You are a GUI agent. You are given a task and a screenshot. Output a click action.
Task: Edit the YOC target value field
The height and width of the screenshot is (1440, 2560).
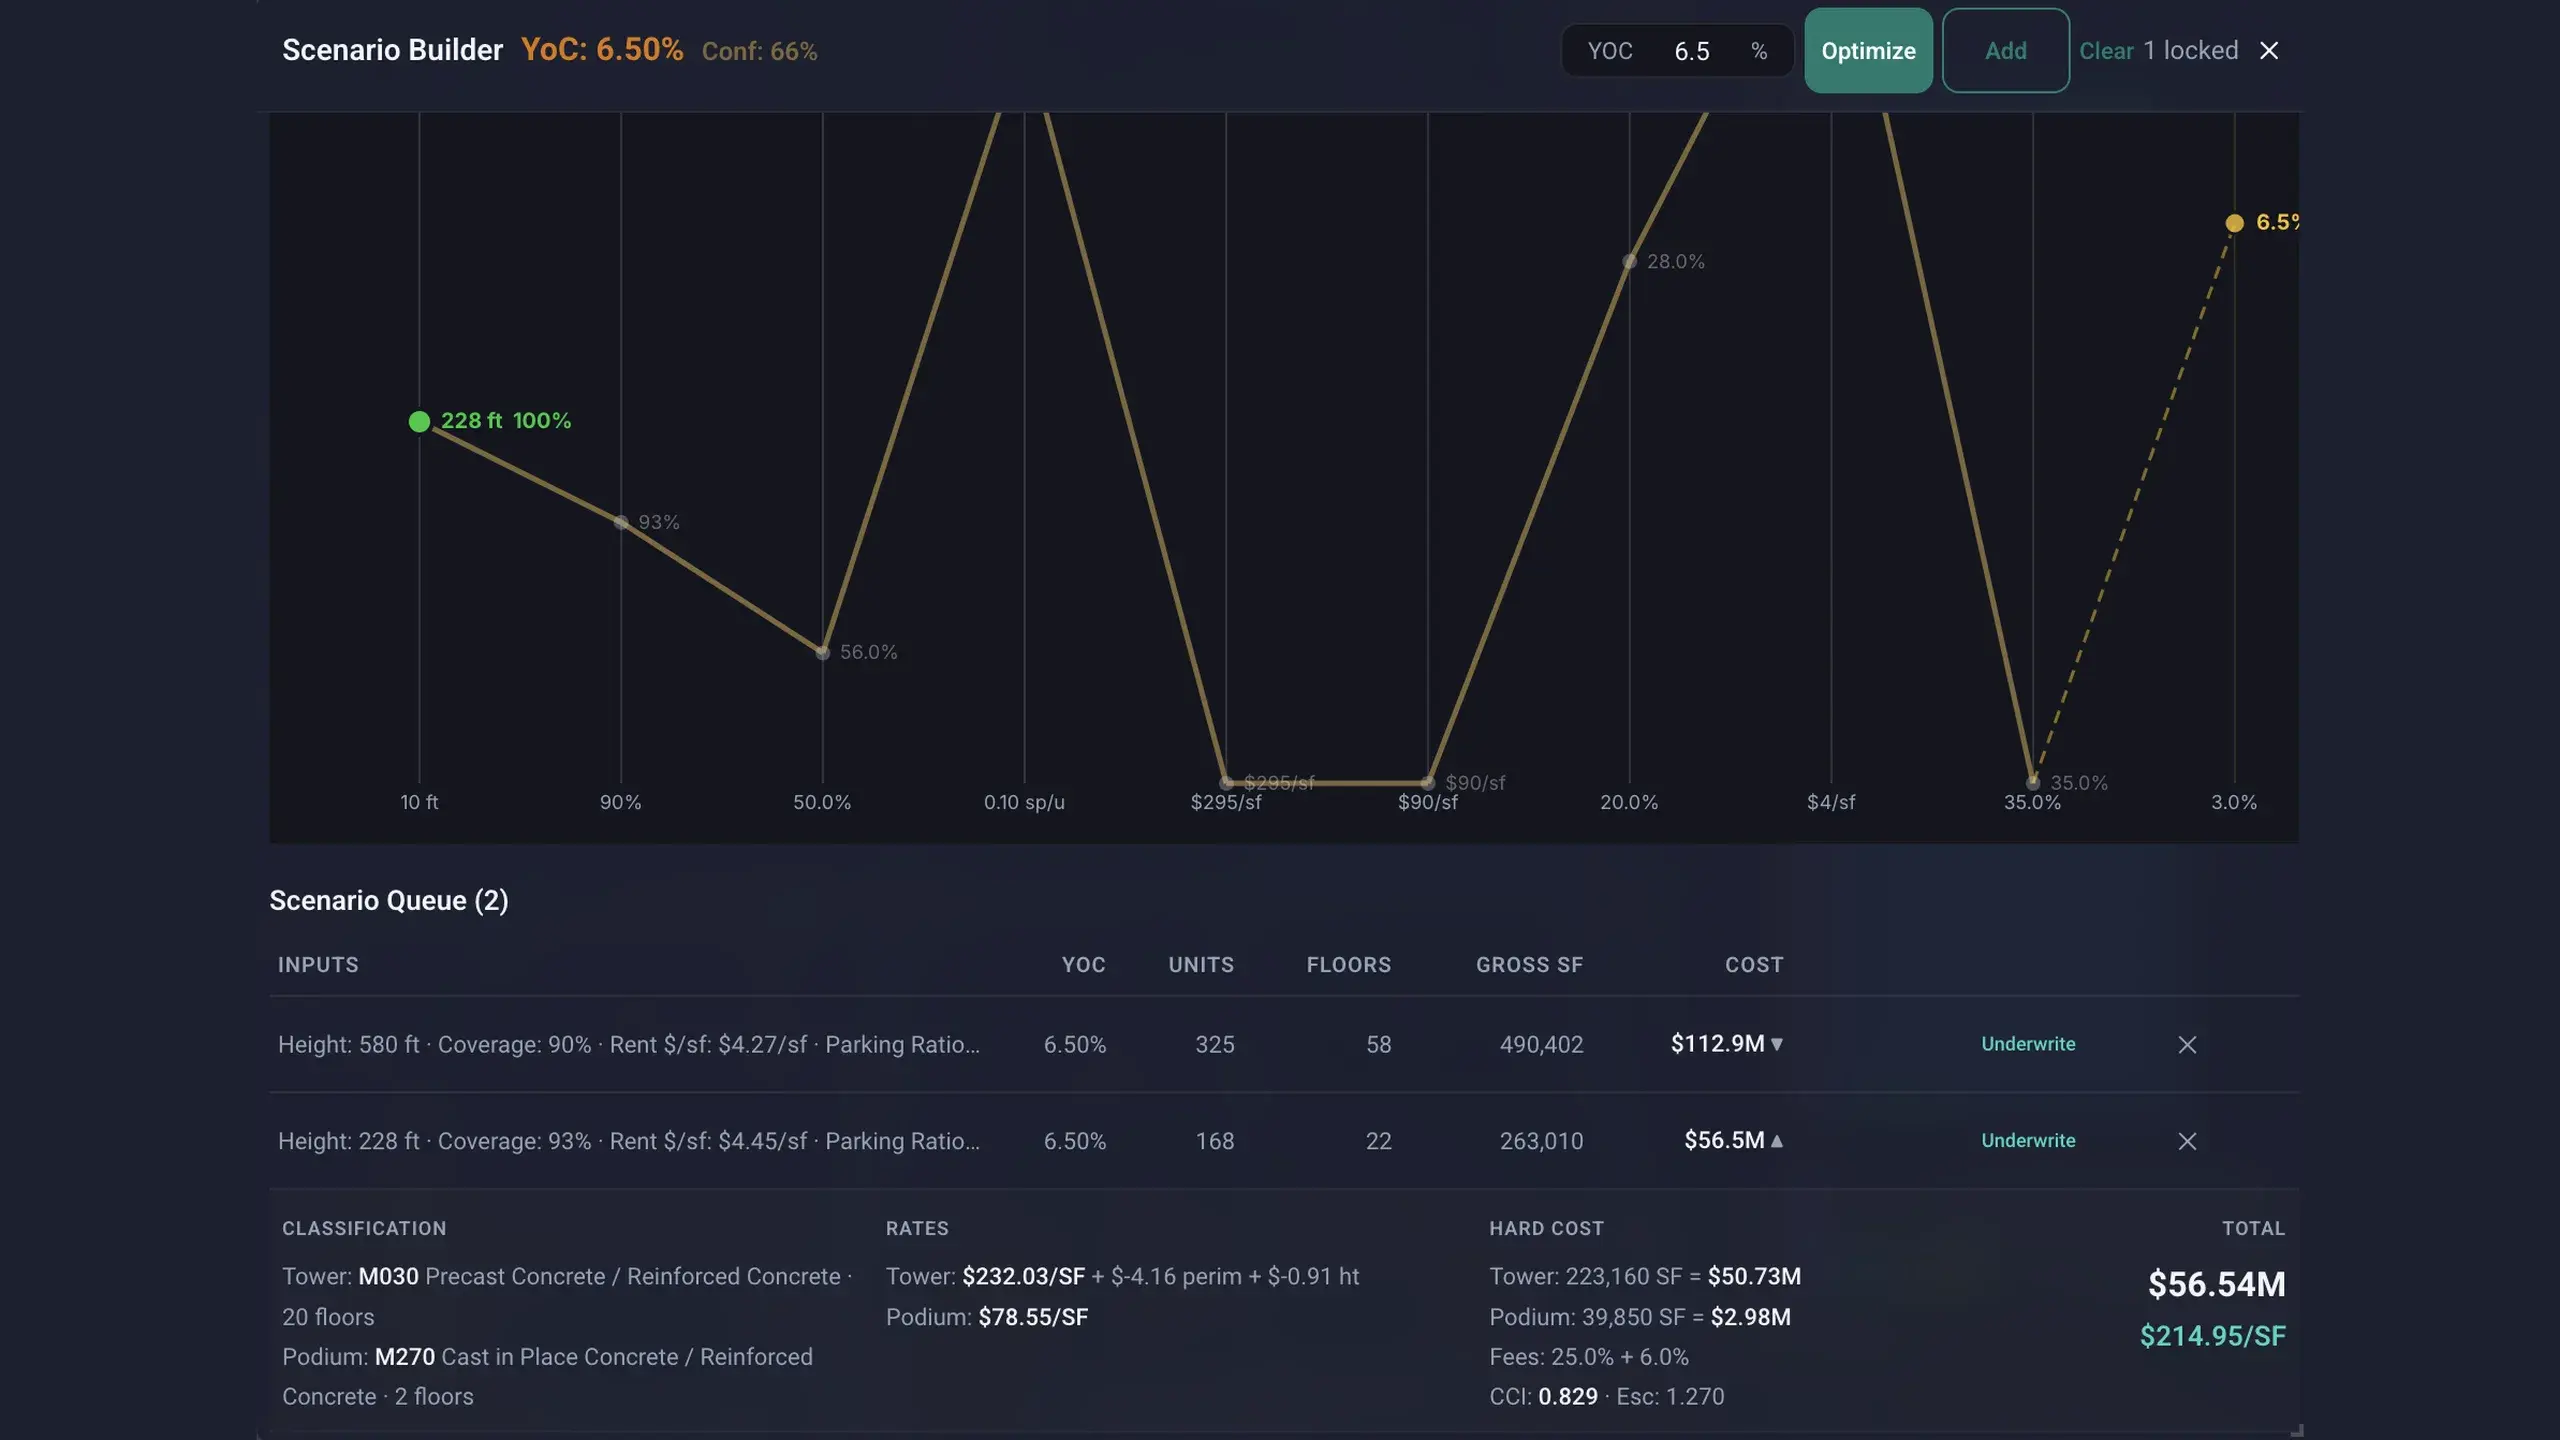[x=1692, y=51]
